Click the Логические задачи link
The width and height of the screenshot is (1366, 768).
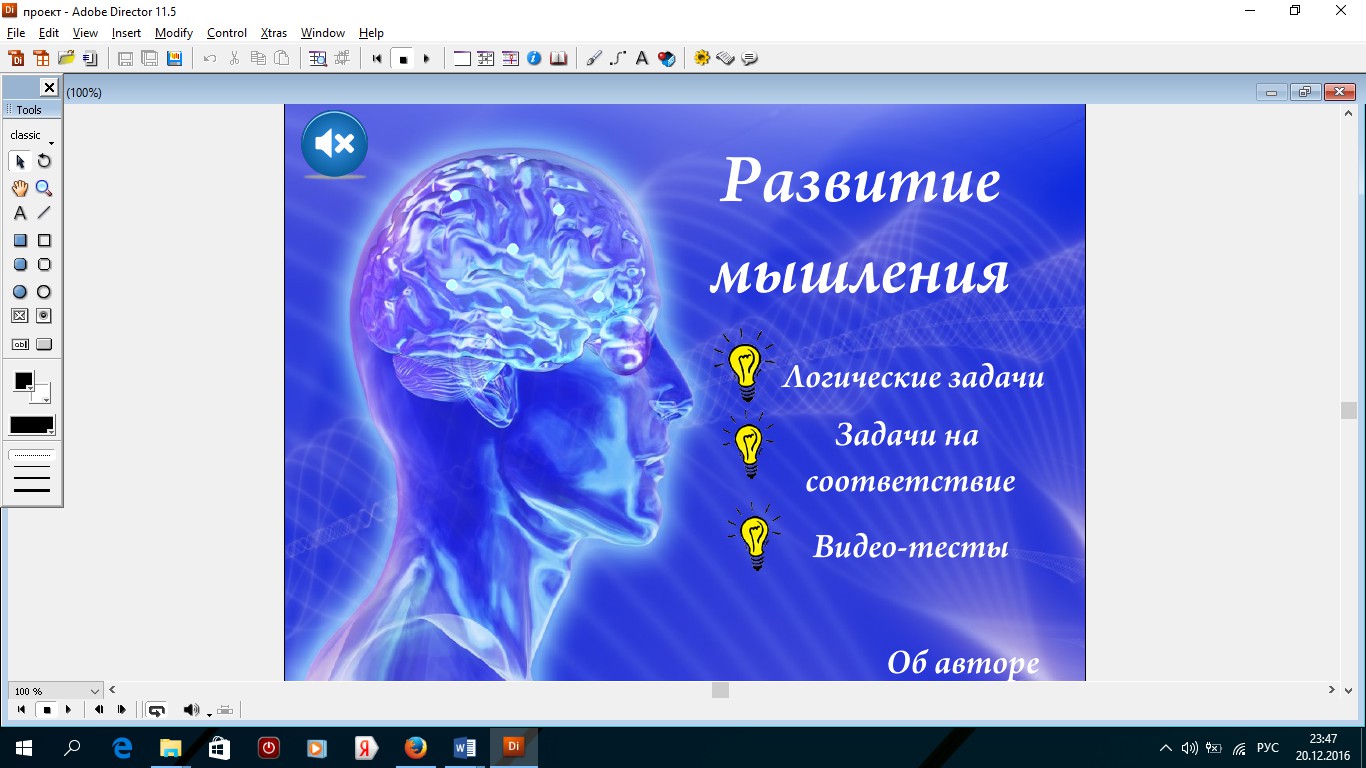click(x=913, y=378)
